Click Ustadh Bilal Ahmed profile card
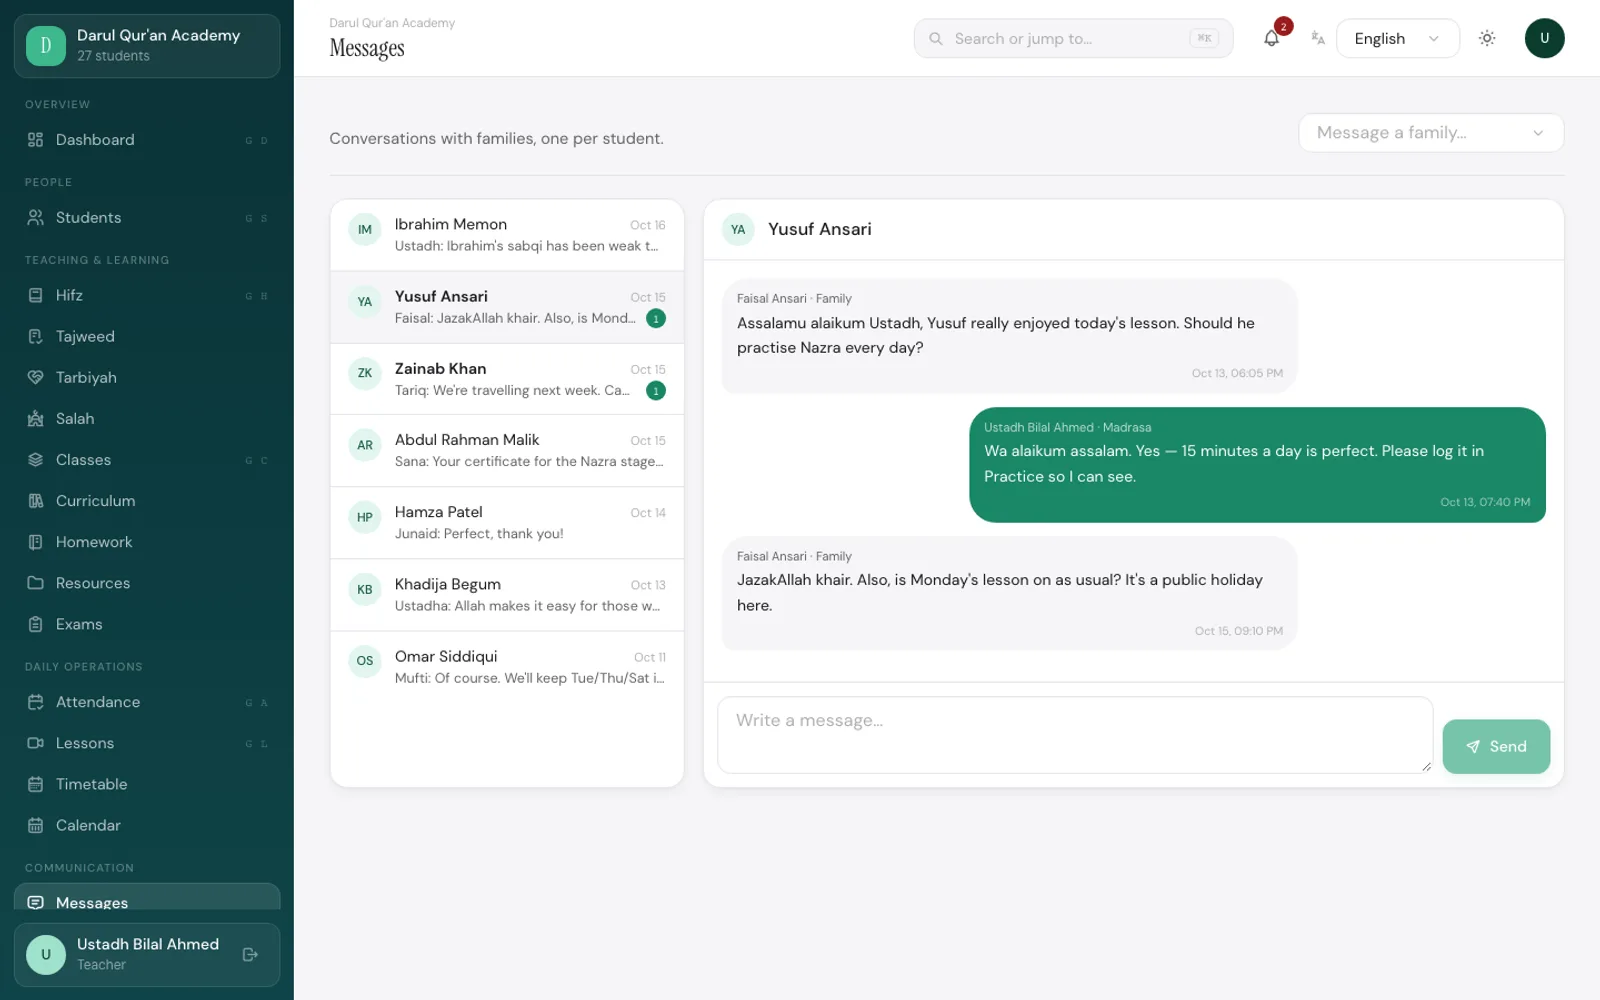Viewport: 1600px width, 1000px height. 147,955
